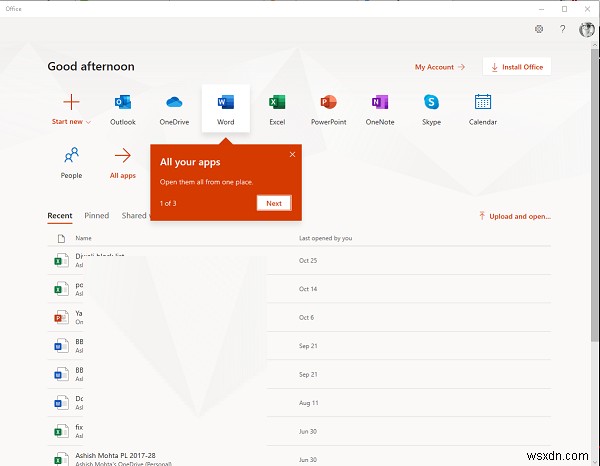Open the Outlook app

tap(123, 109)
